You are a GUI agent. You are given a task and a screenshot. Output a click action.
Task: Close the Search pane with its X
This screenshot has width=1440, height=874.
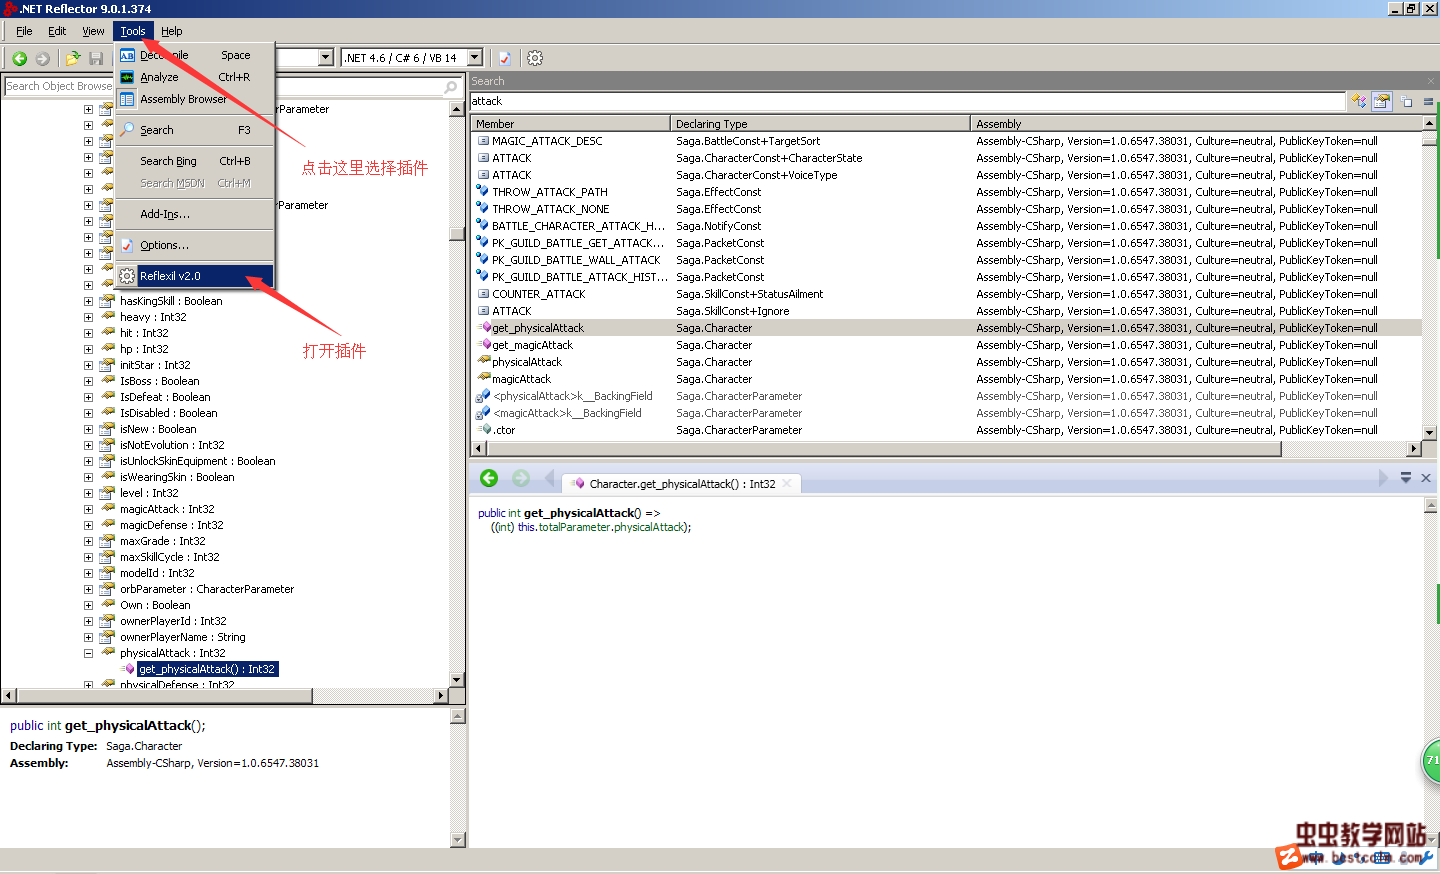coord(1431,81)
